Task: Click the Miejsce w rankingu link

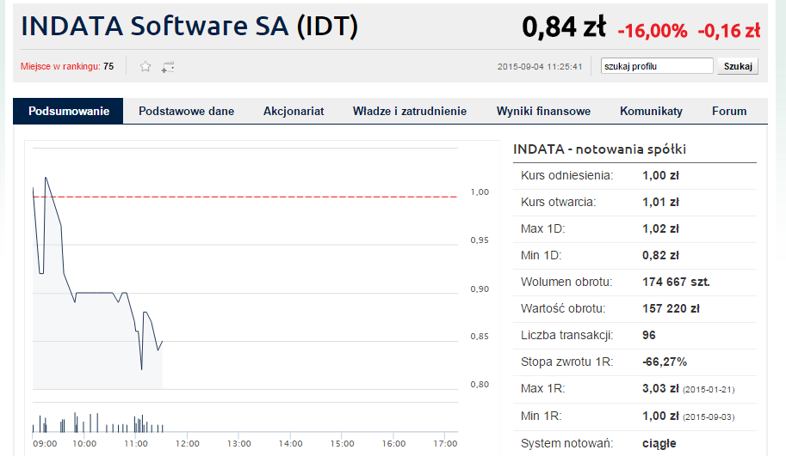Action: coord(67,67)
